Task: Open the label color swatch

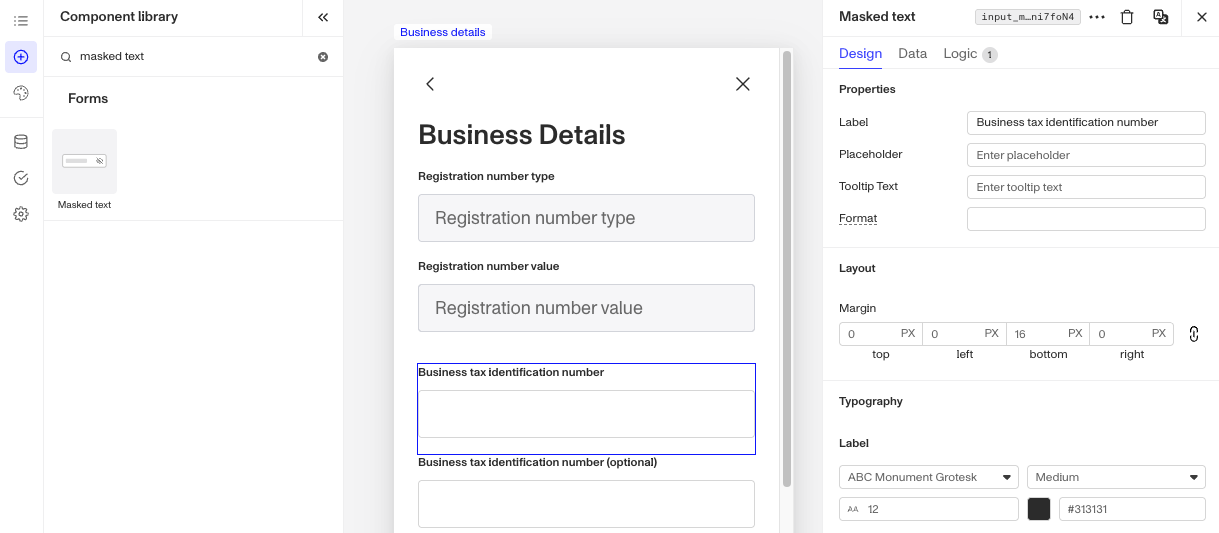Action: pyautogui.click(x=1039, y=509)
